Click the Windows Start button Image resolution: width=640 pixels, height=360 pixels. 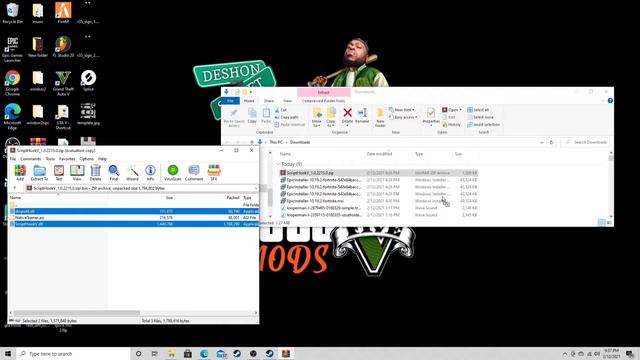coord(8,353)
